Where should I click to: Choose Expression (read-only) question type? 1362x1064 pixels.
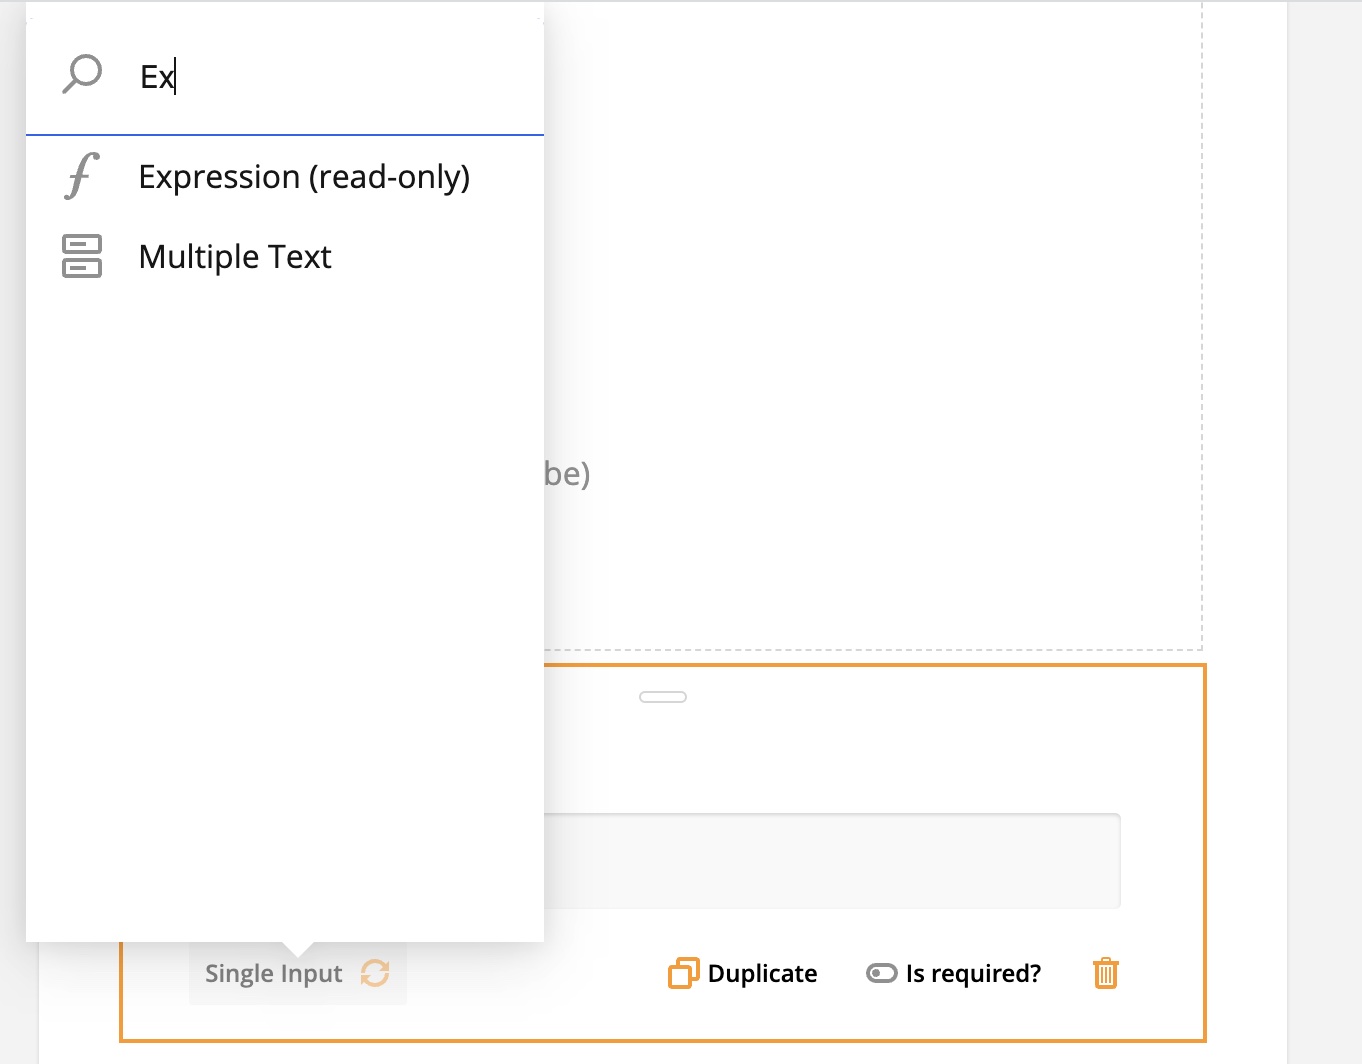[x=304, y=177]
